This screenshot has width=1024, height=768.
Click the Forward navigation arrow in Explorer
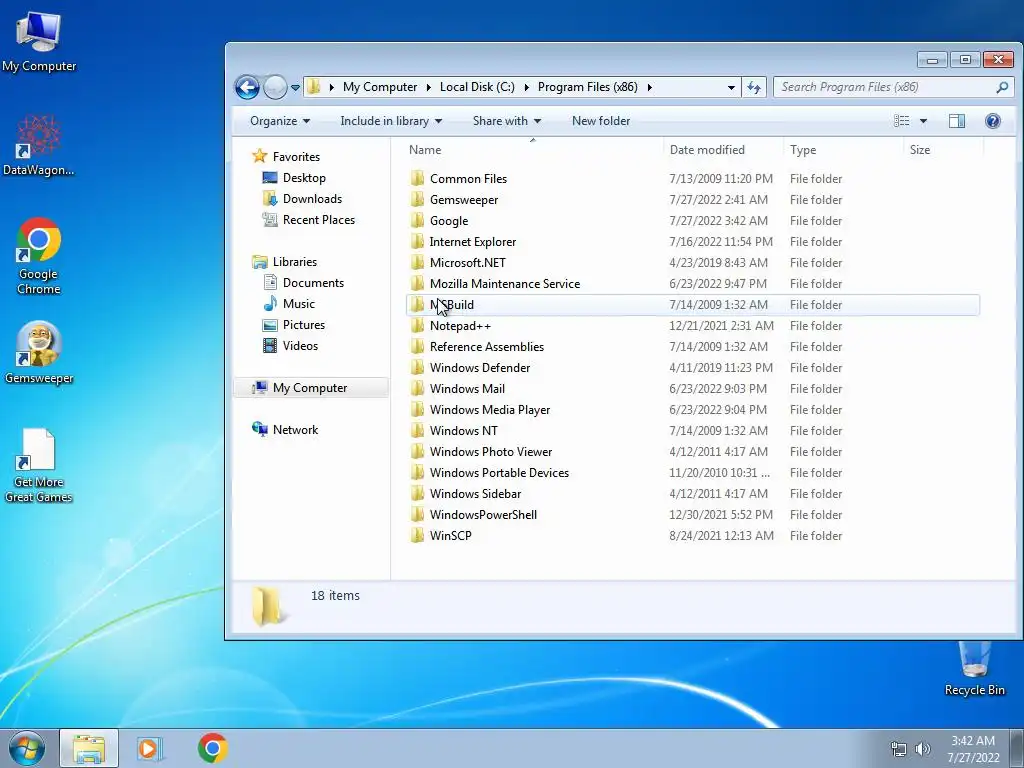(x=275, y=87)
